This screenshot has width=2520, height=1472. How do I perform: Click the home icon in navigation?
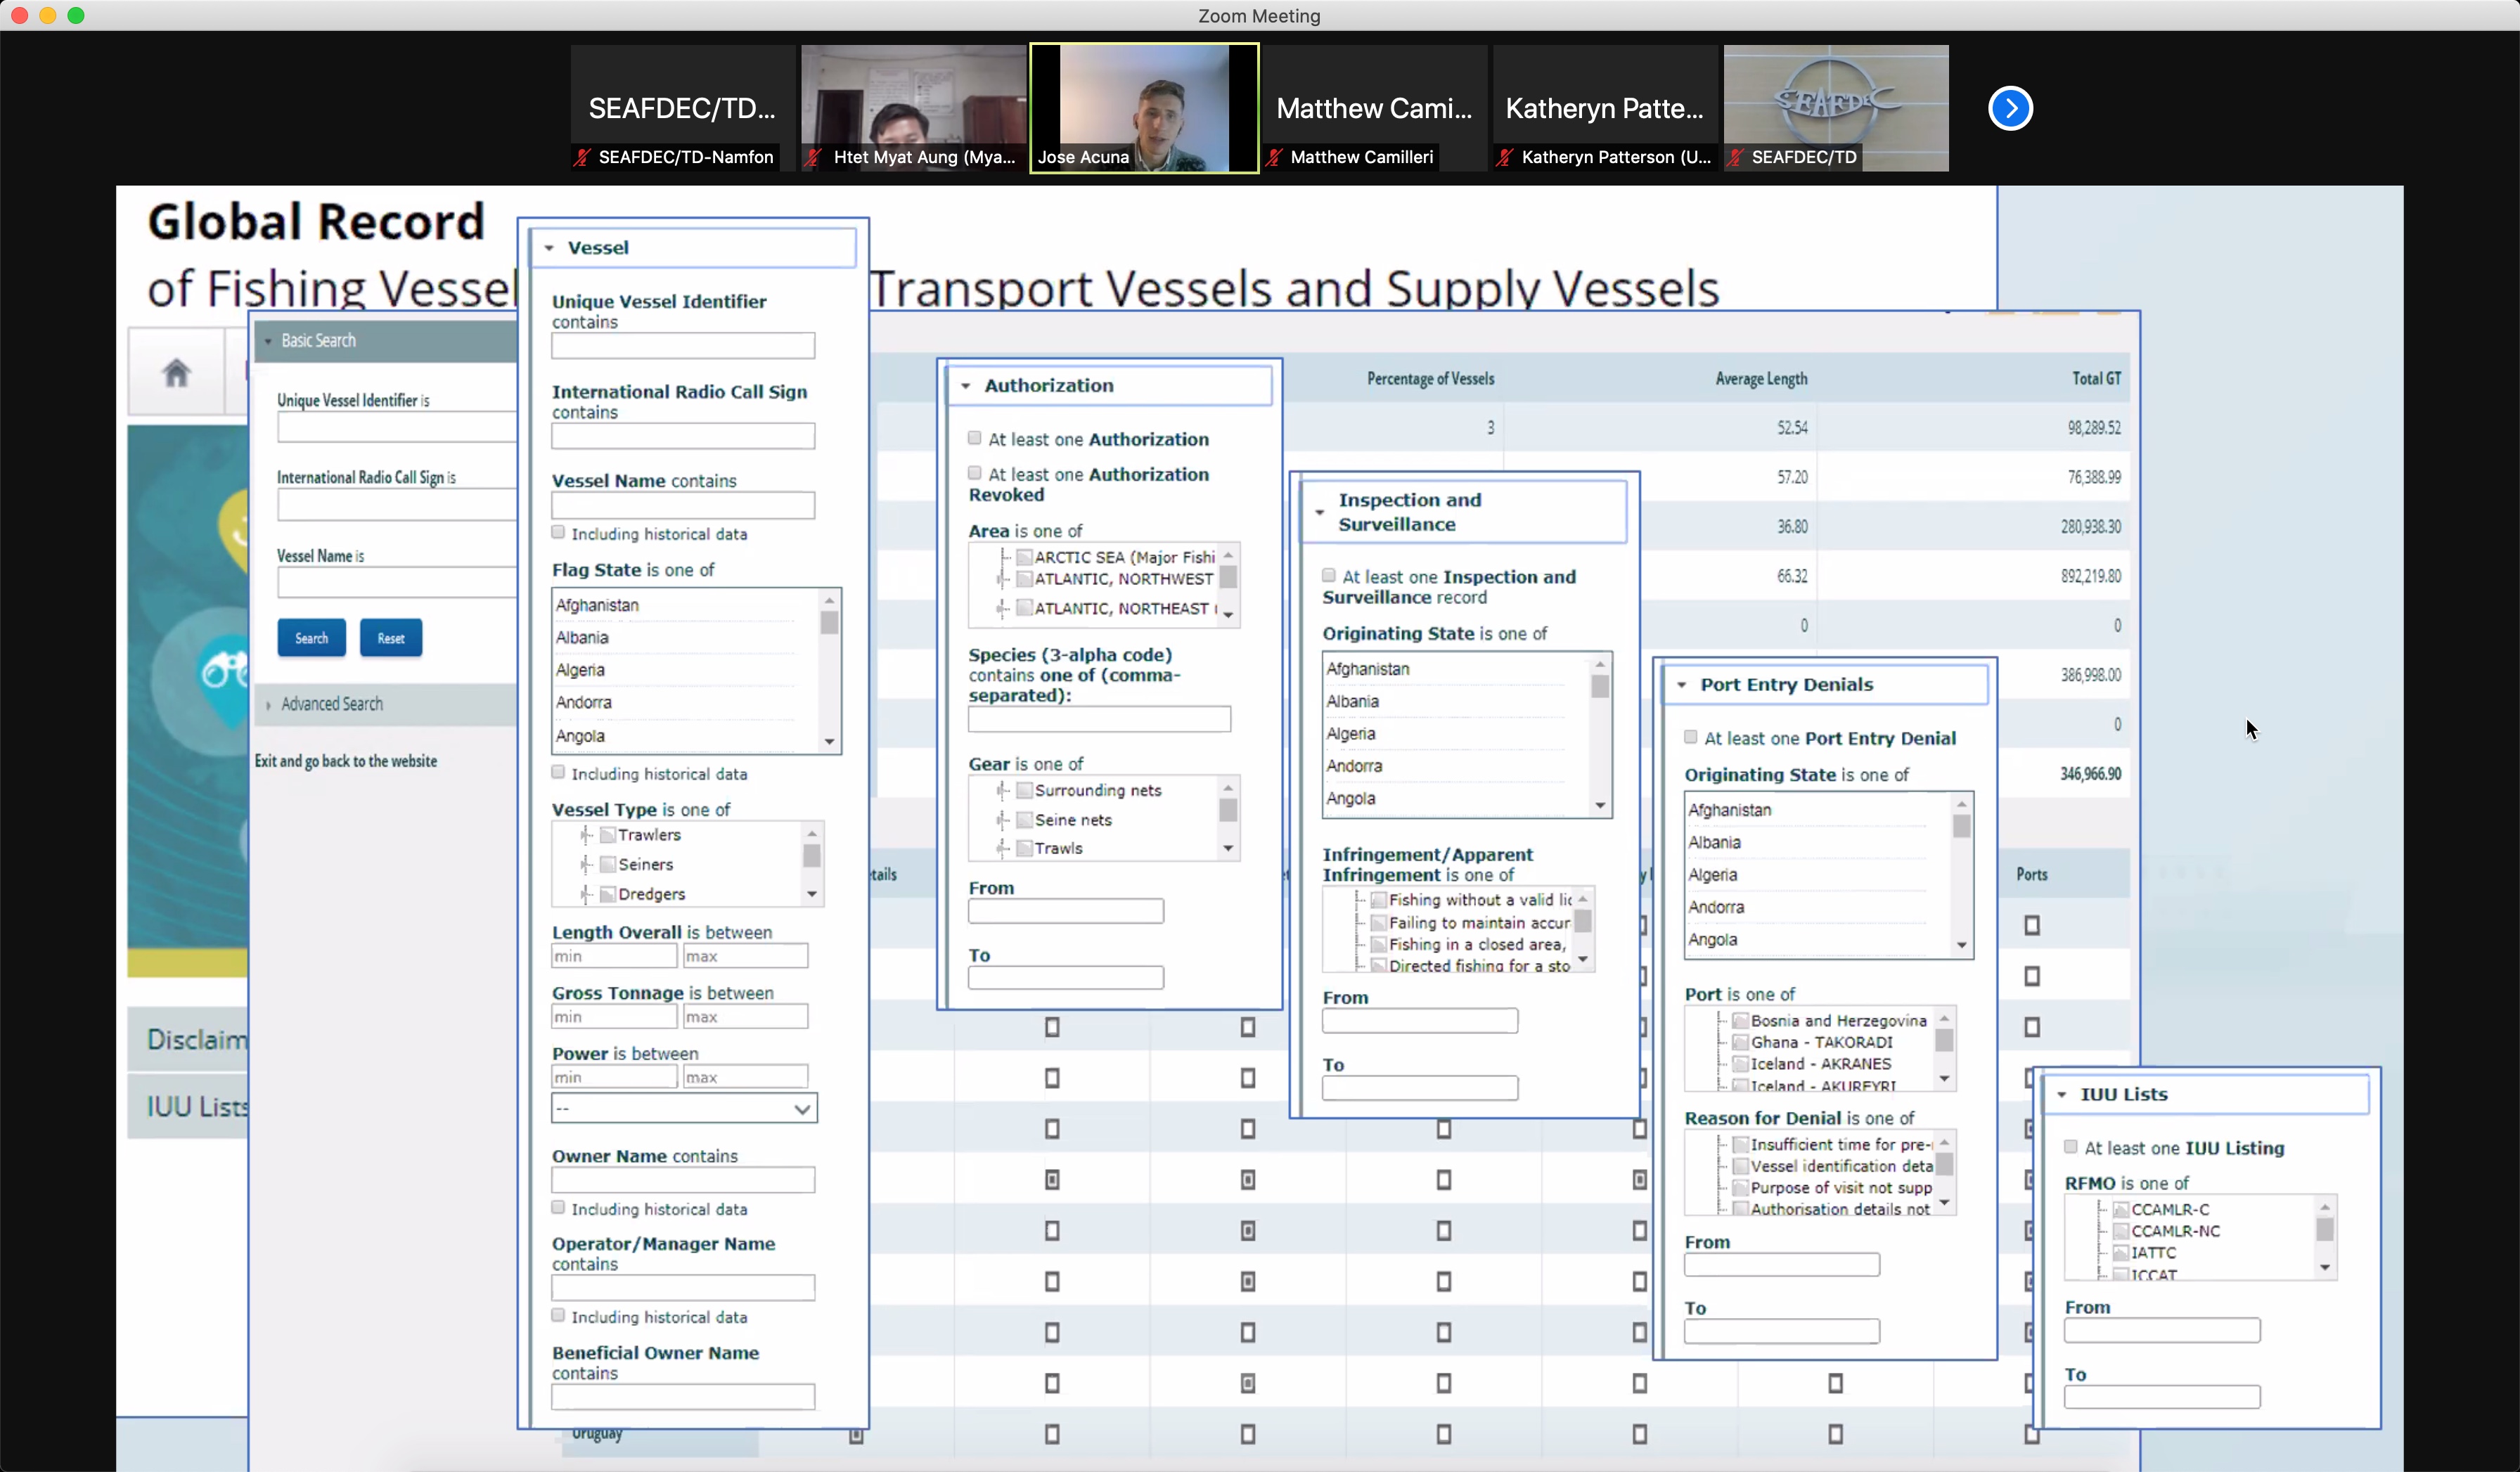(x=176, y=373)
